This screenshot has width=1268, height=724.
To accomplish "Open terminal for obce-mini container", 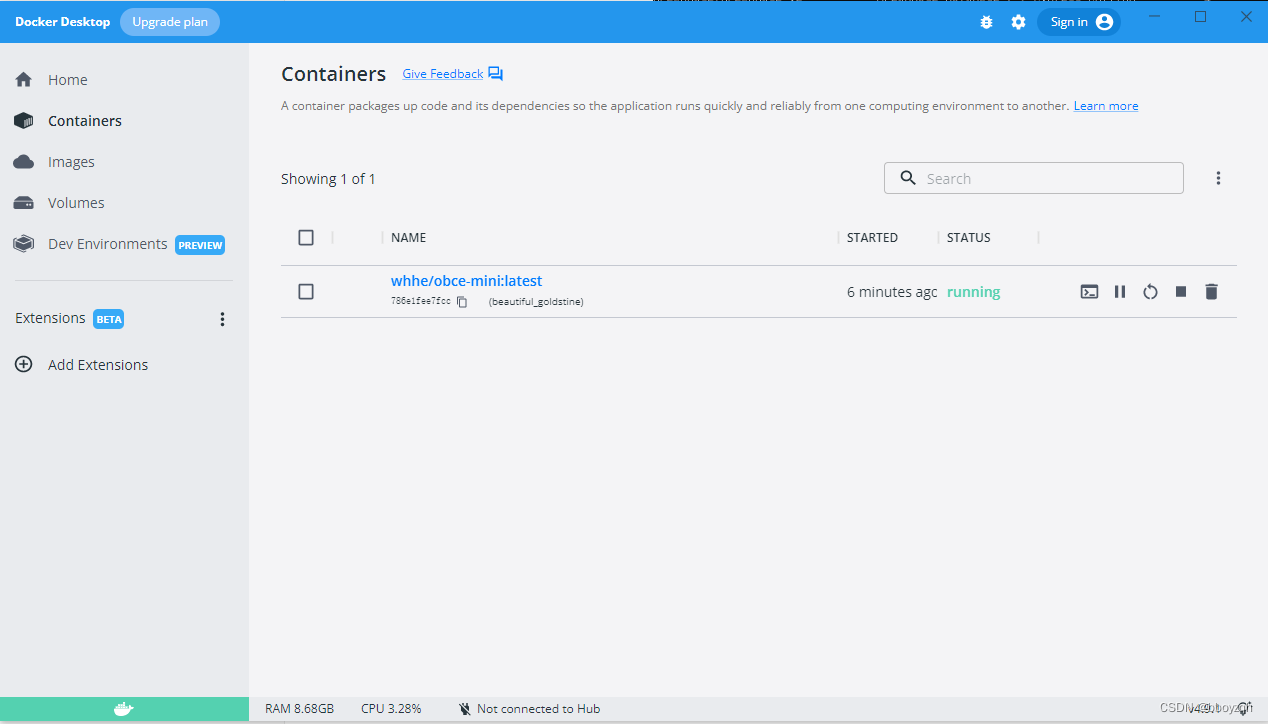I will click(x=1089, y=292).
